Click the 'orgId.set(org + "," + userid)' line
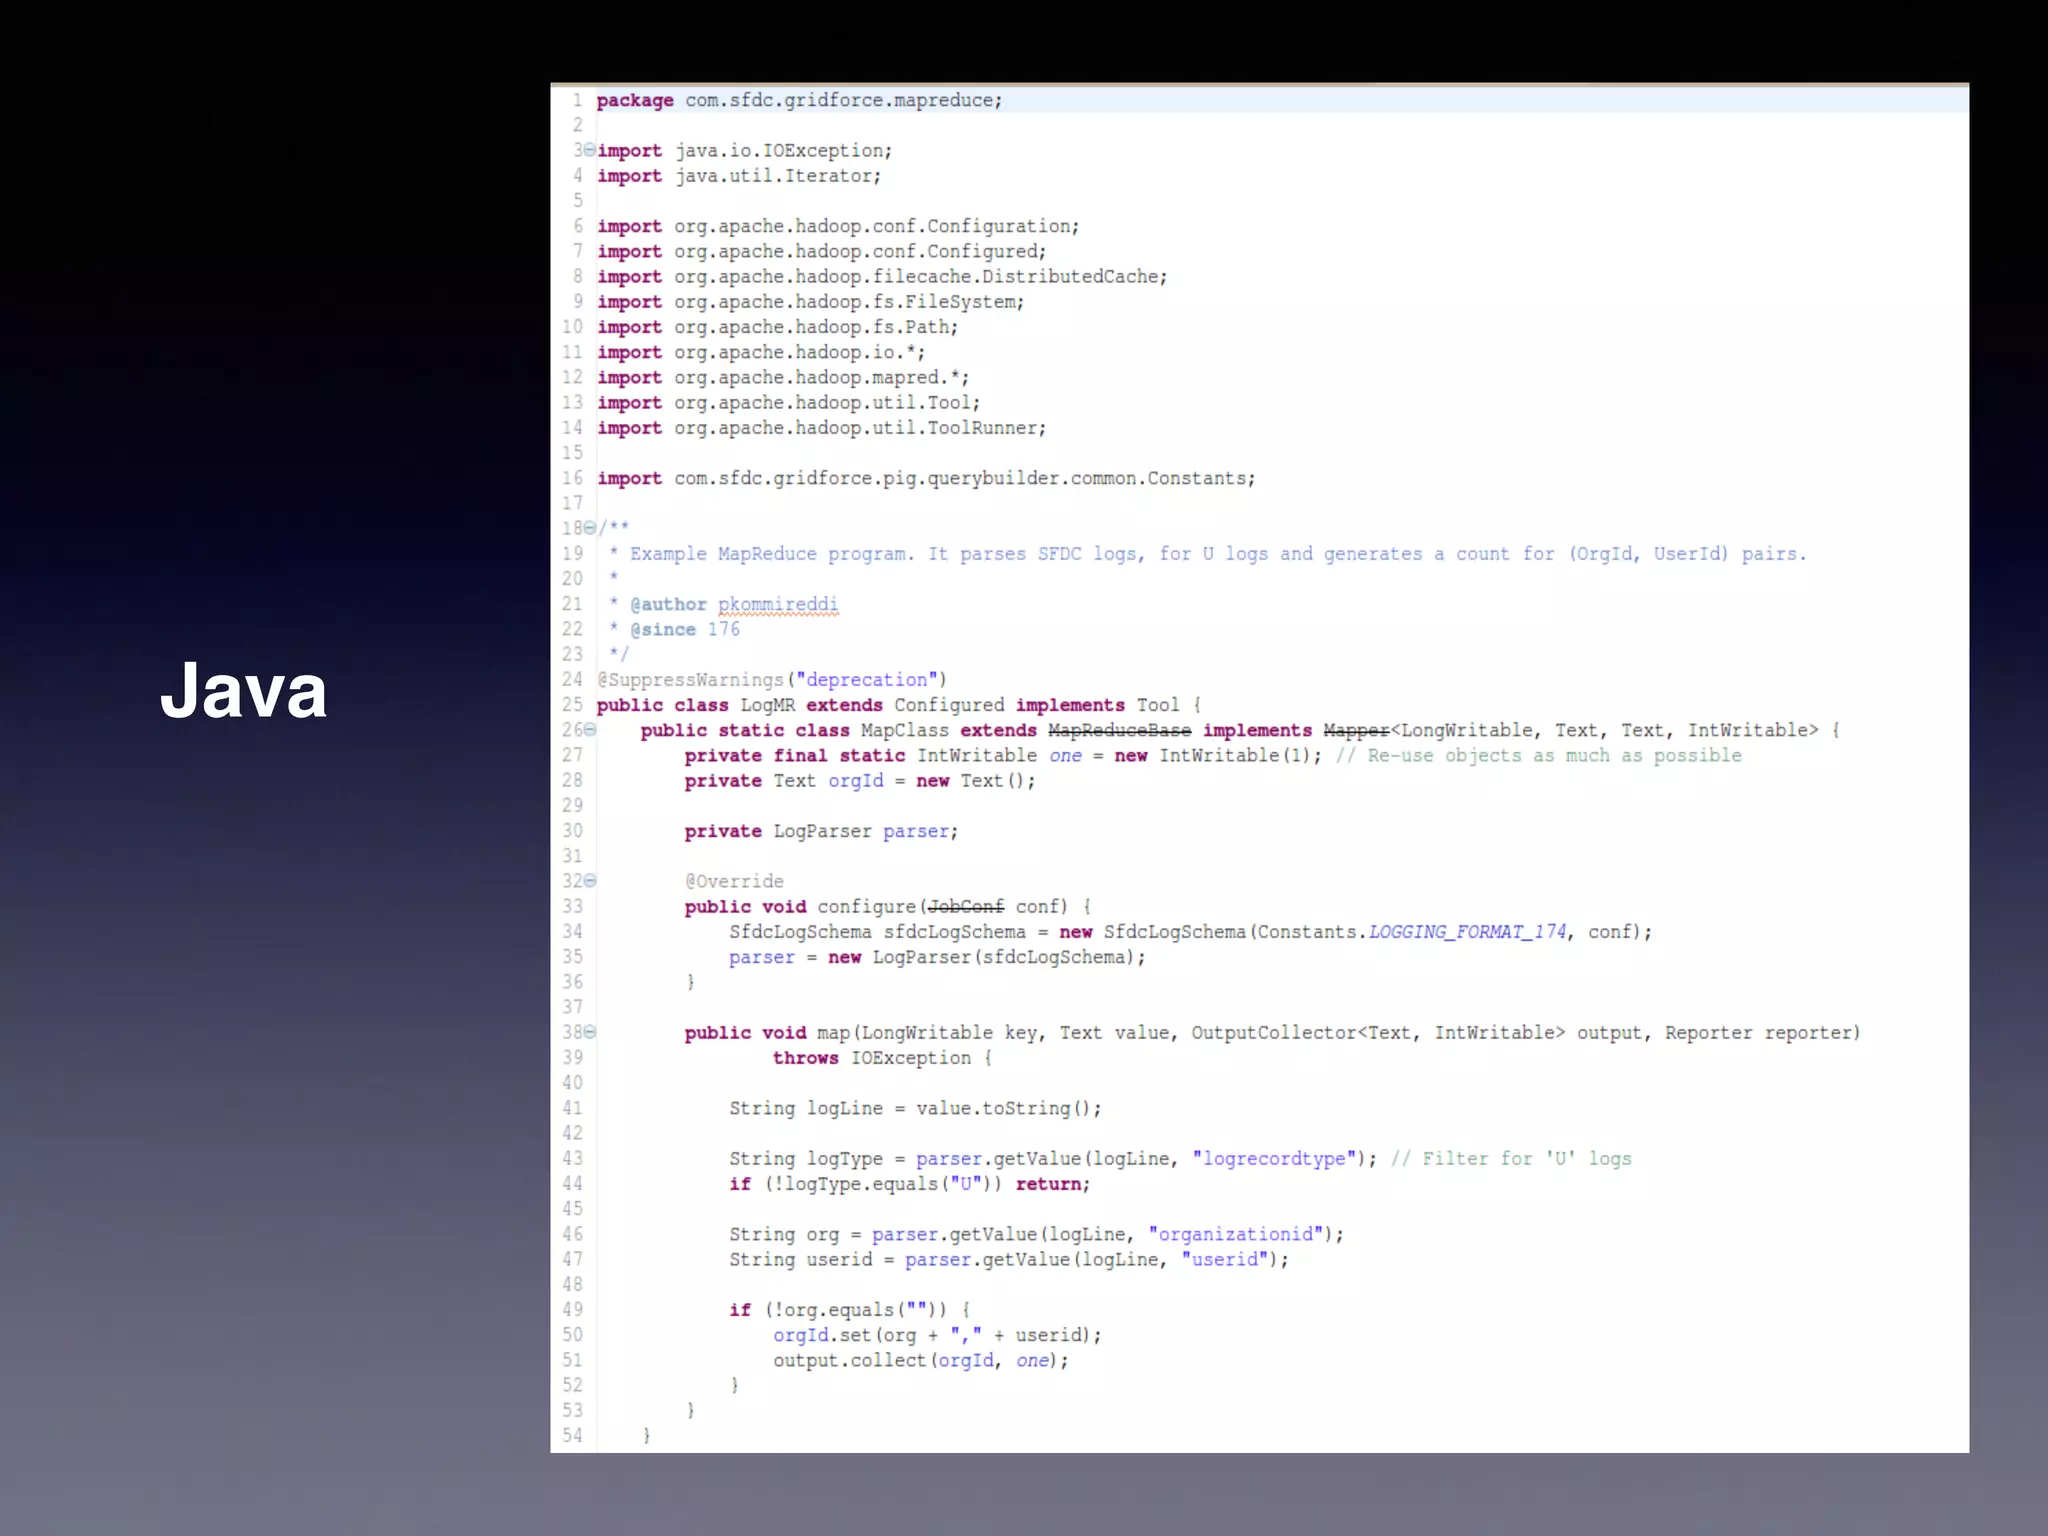This screenshot has height=1536, width=2048. (937, 1335)
